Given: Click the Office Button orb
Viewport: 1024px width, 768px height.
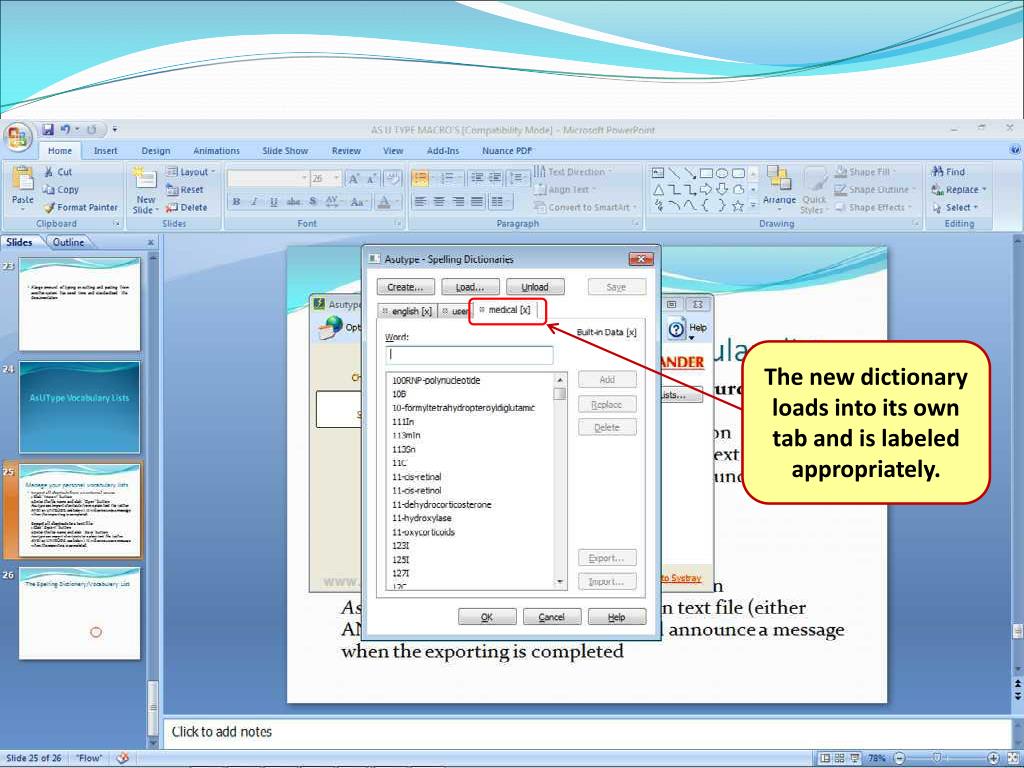Looking at the screenshot, I should [18, 136].
